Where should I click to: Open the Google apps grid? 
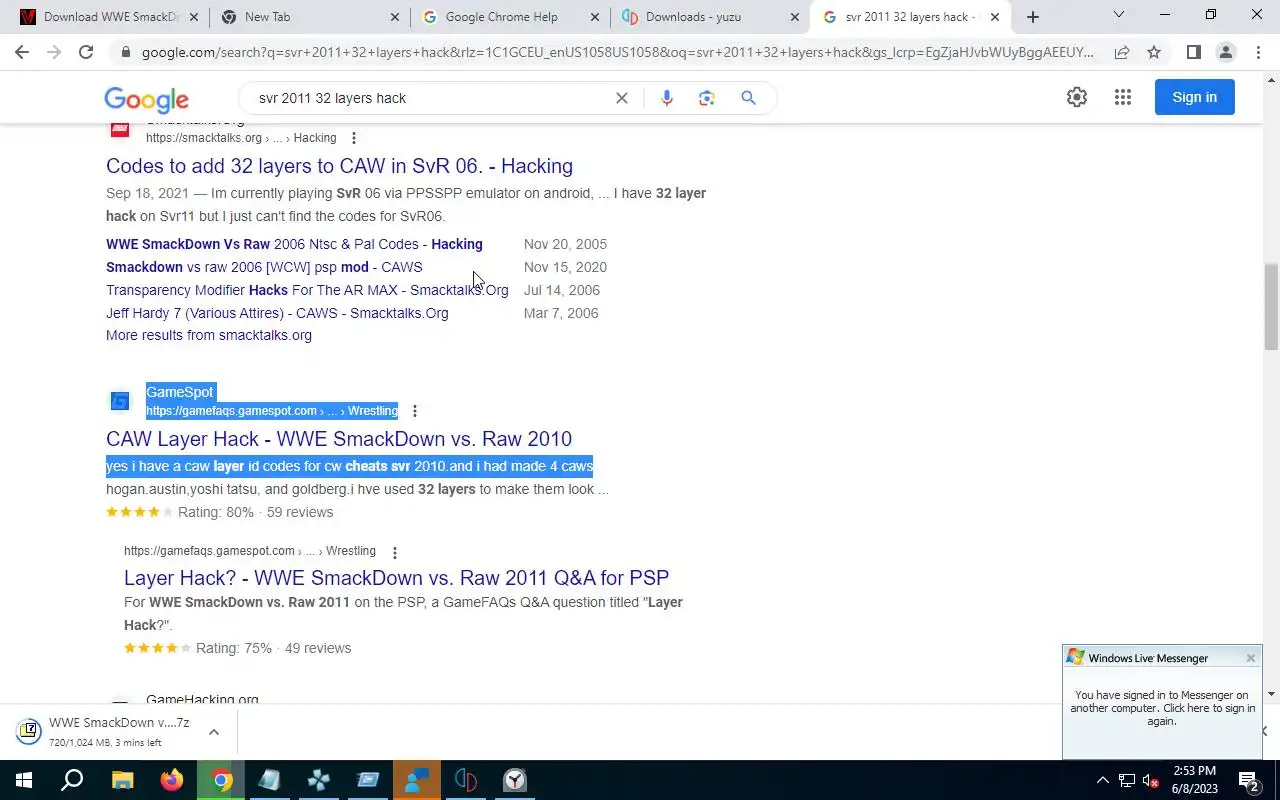pos(1123,97)
